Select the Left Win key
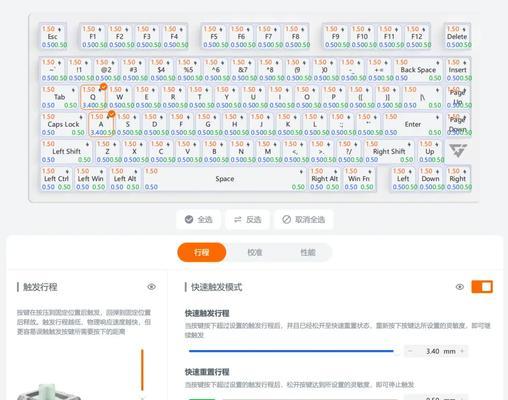 click(x=90, y=179)
